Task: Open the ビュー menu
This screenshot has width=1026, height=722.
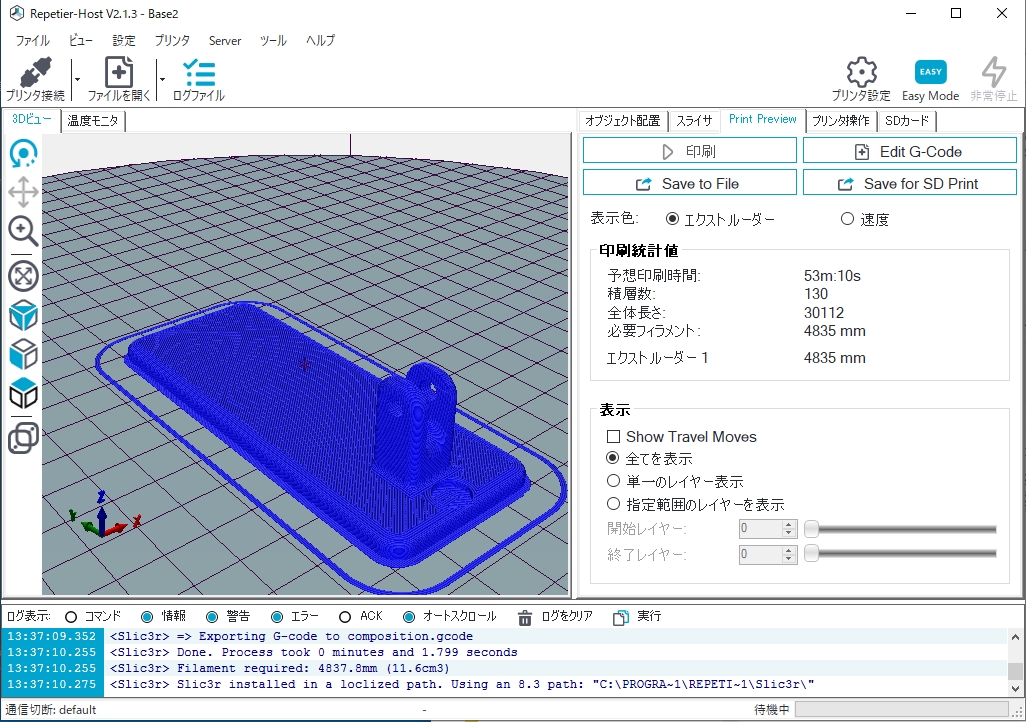Action: [80, 41]
